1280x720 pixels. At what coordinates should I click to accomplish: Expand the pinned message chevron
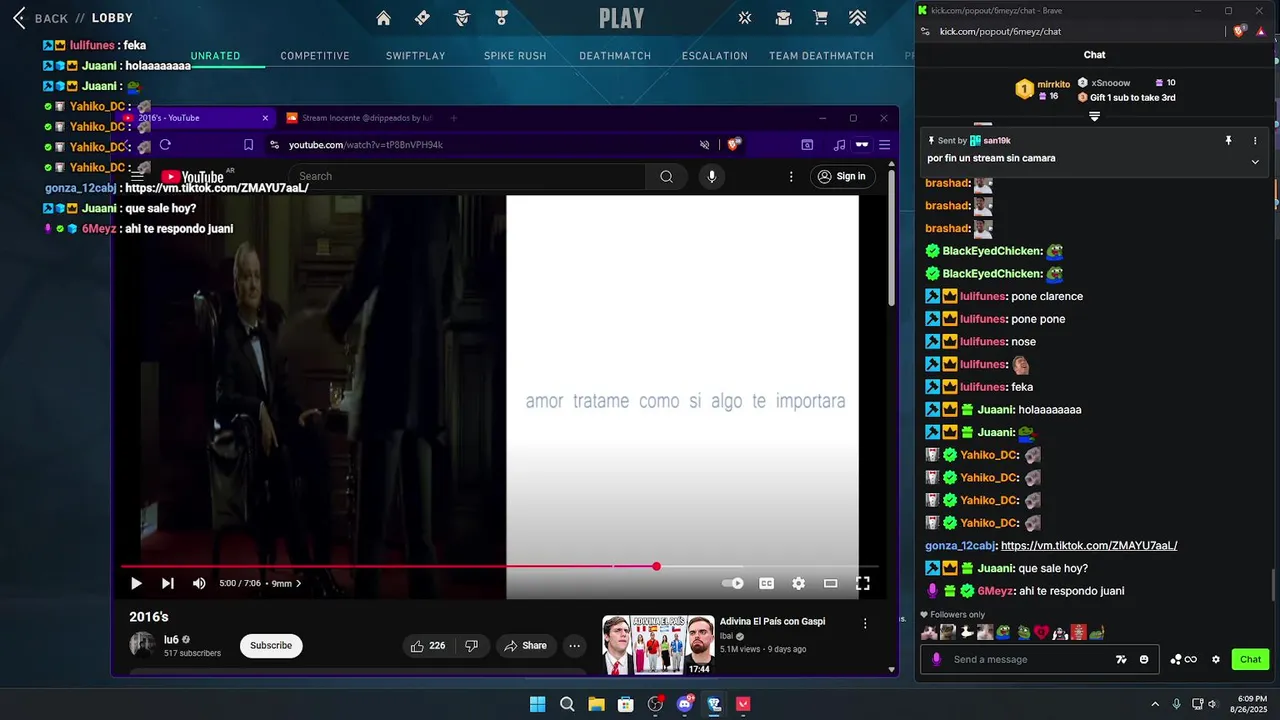click(x=1255, y=162)
